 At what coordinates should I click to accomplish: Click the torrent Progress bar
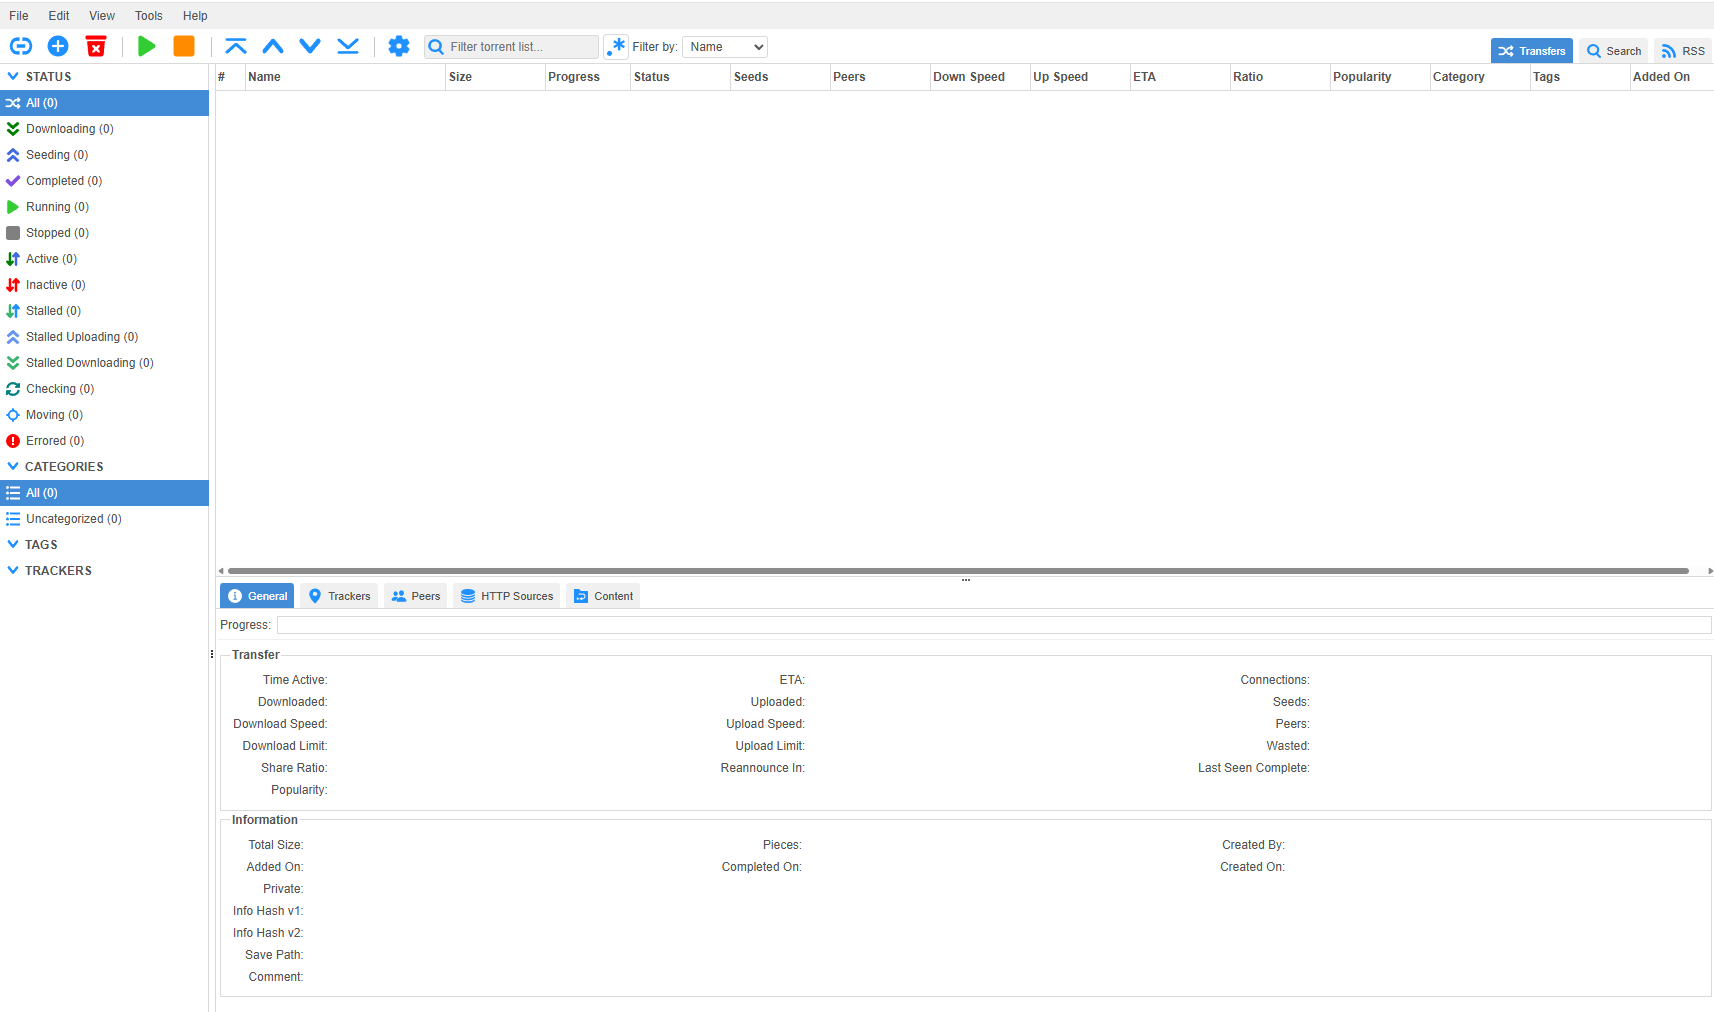(994, 625)
